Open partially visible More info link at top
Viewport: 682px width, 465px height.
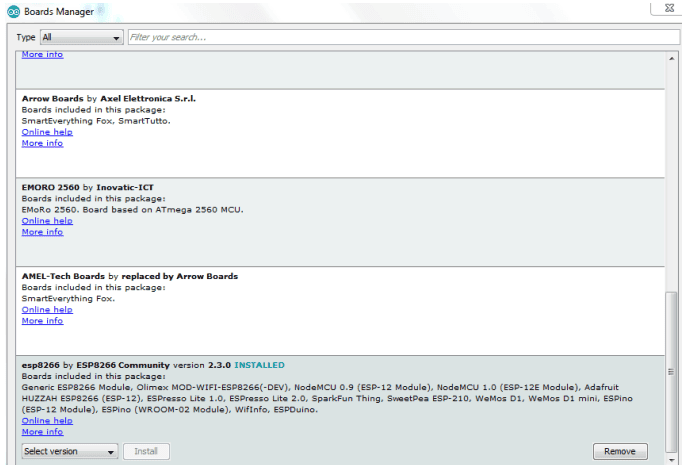[43, 54]
